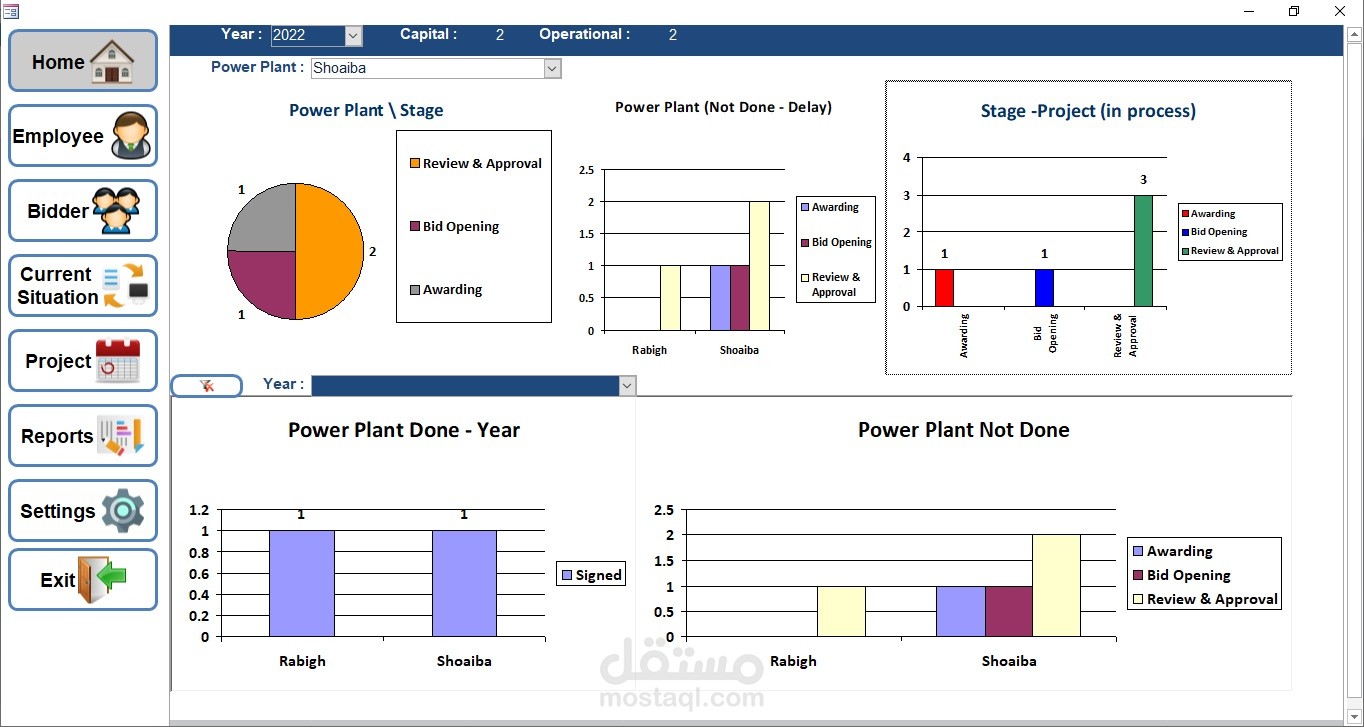Click the Capital value 2
The width and height of the screenshot is (1364, 727).
pyautogui.click(x=500, y=35)
